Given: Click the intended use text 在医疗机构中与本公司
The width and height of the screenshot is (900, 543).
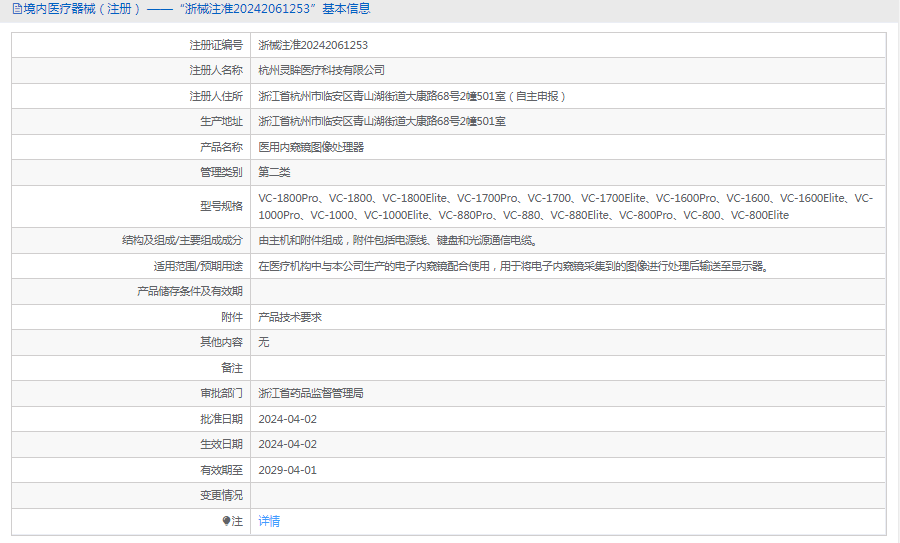Looking at the screenshot, I should 513,266.
